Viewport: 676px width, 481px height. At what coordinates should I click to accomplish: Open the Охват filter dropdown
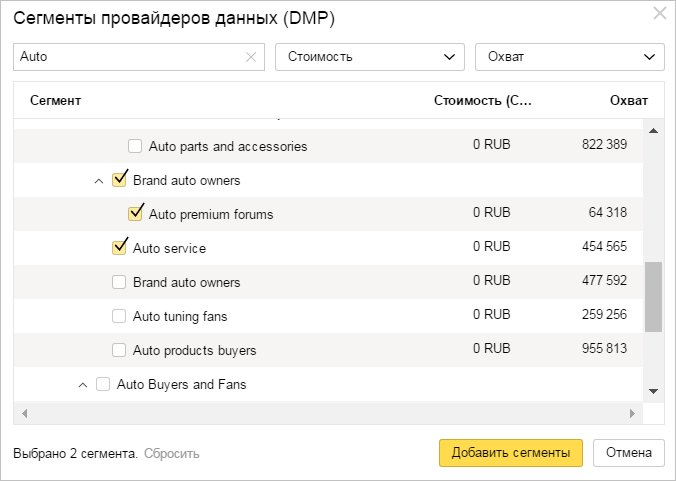click(x=569, y=57)
